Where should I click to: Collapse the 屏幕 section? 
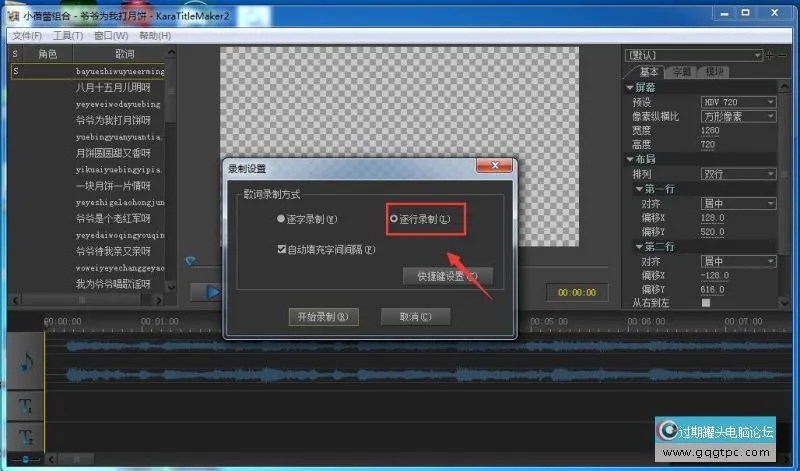click(630, 88)
